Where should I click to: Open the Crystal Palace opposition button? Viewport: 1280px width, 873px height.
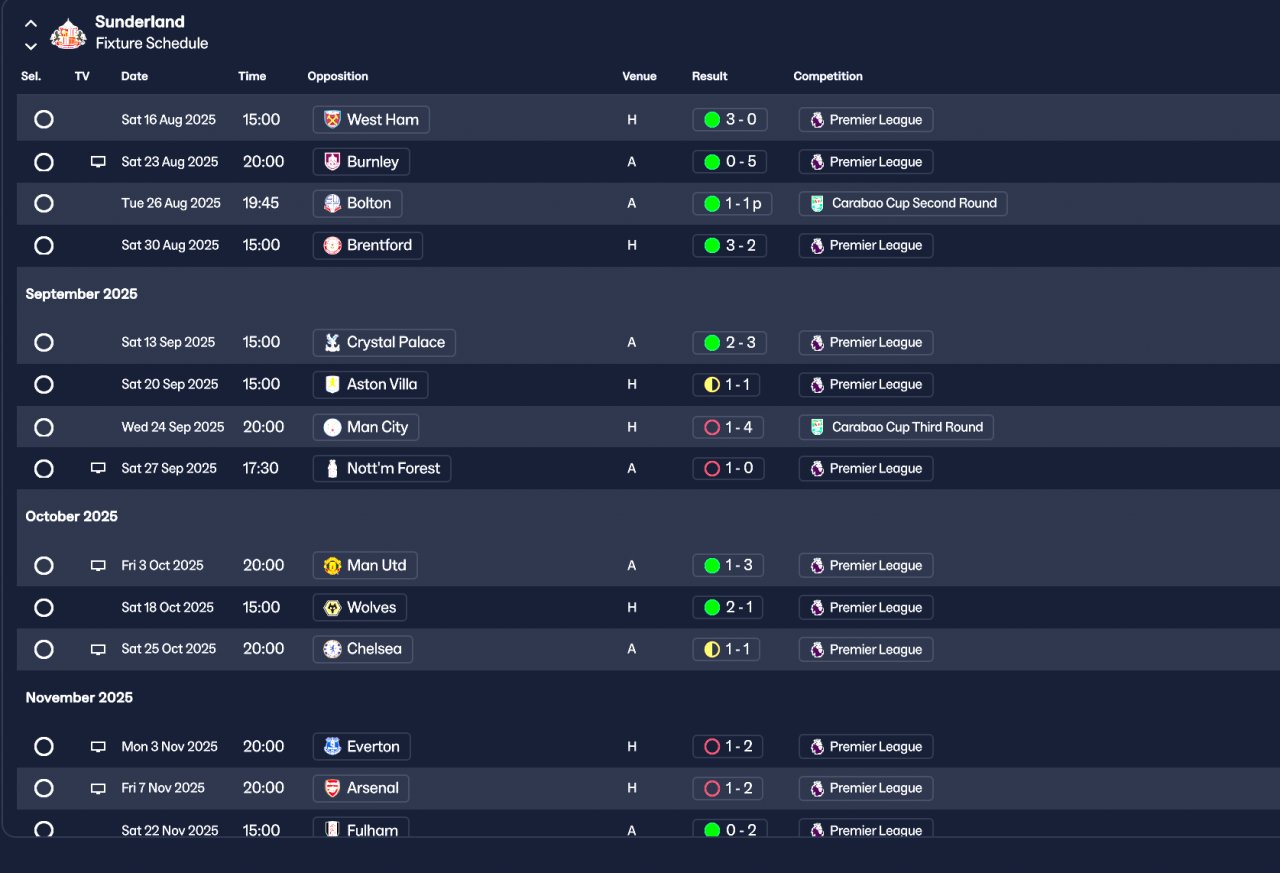[384, 342]
